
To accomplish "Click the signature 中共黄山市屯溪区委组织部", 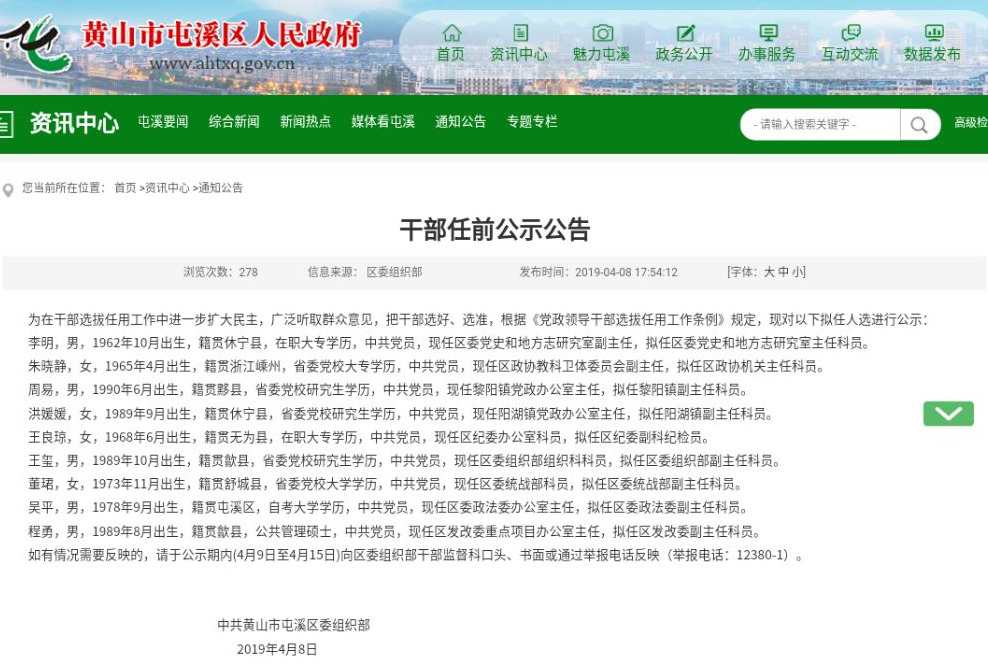I will (294, 625).
